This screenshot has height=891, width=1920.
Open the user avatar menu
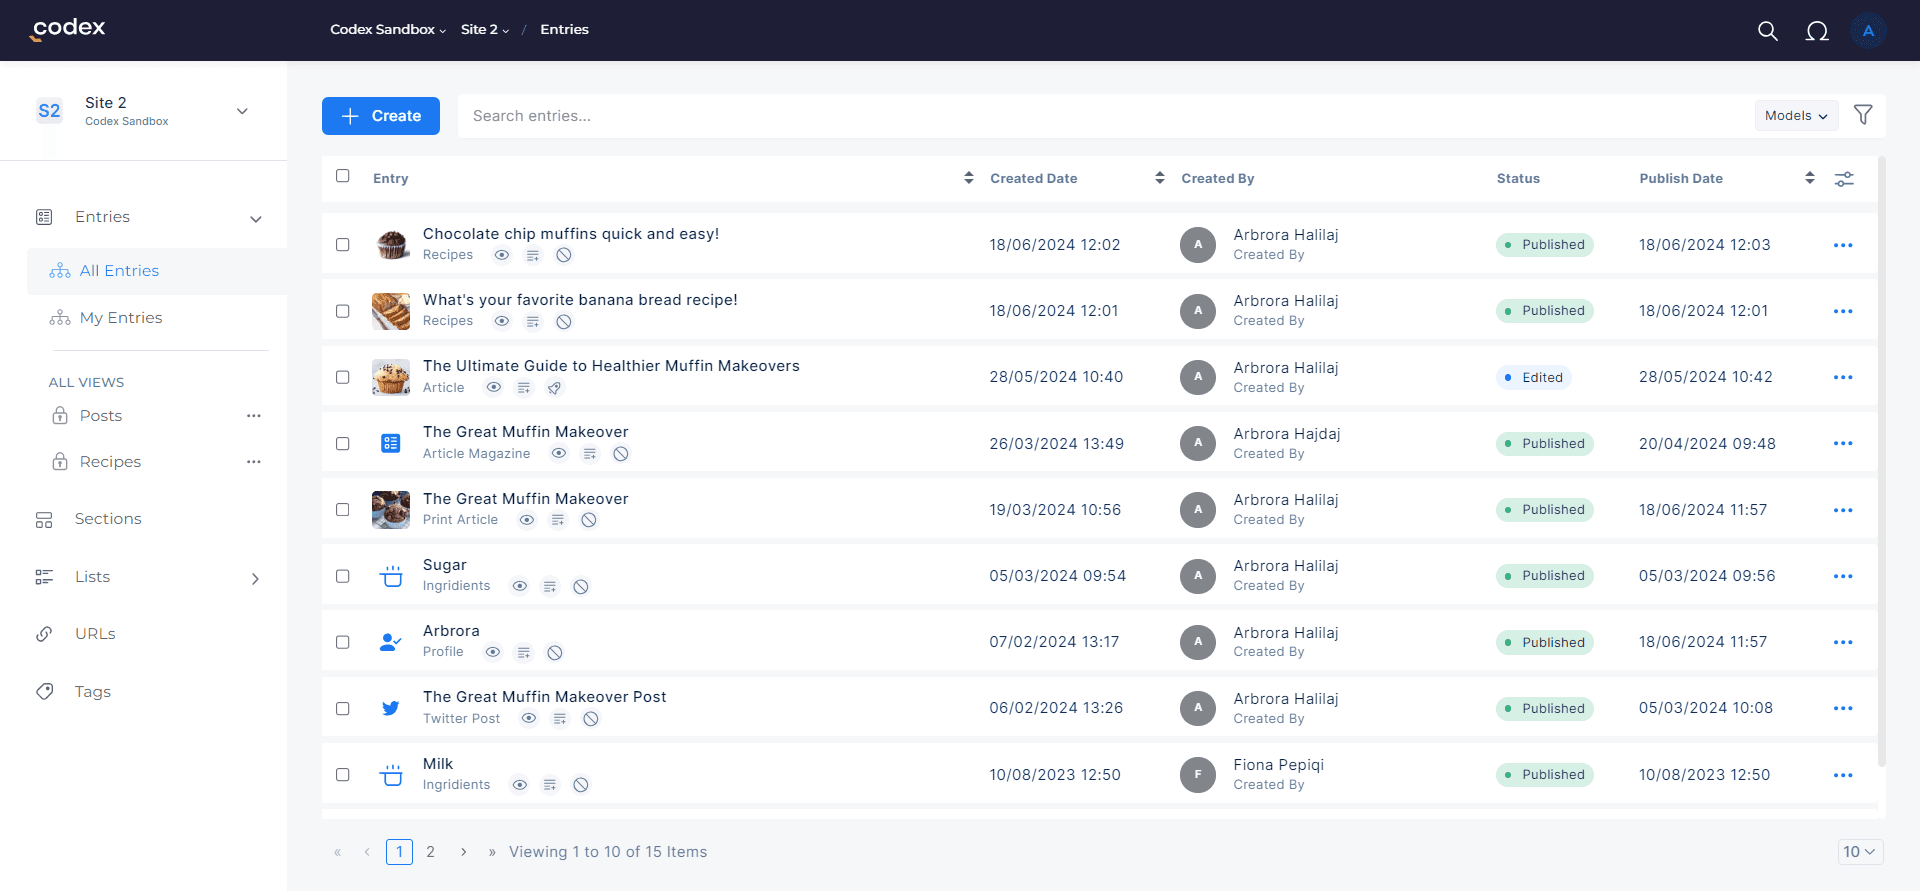click(x=1868, y=31)
